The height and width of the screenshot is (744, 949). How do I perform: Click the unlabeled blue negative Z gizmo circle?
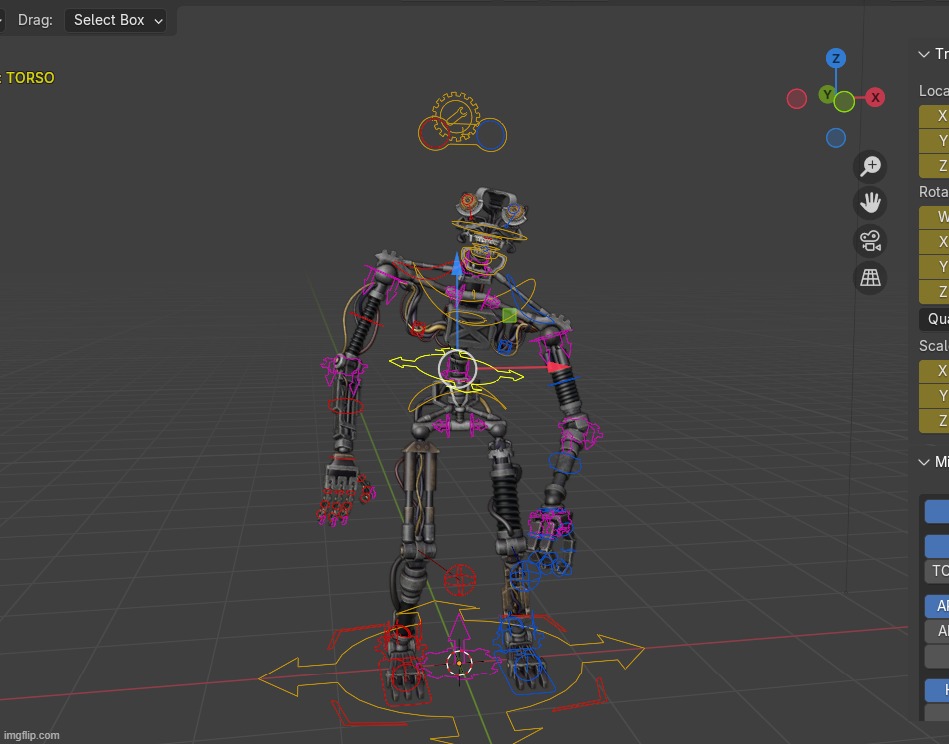[836, 138]
